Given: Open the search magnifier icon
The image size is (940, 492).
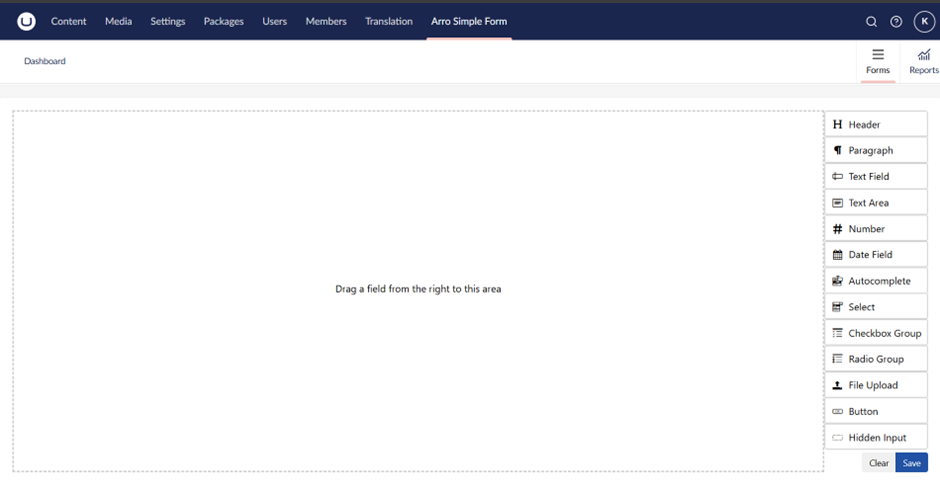Looking at the screenshot, I should [x=871, y=22].
